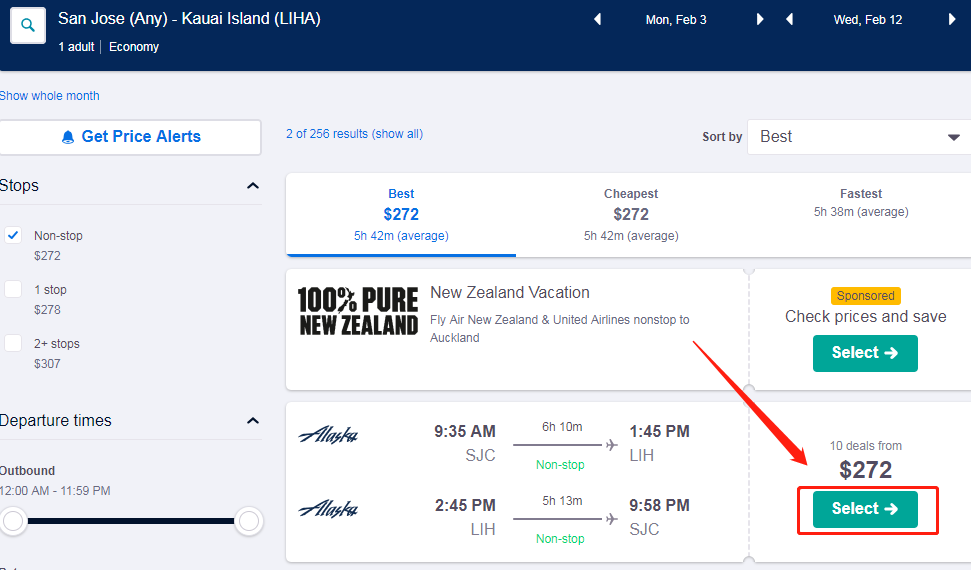Click the 100% Pure New Zealand logo

[358, 311]
